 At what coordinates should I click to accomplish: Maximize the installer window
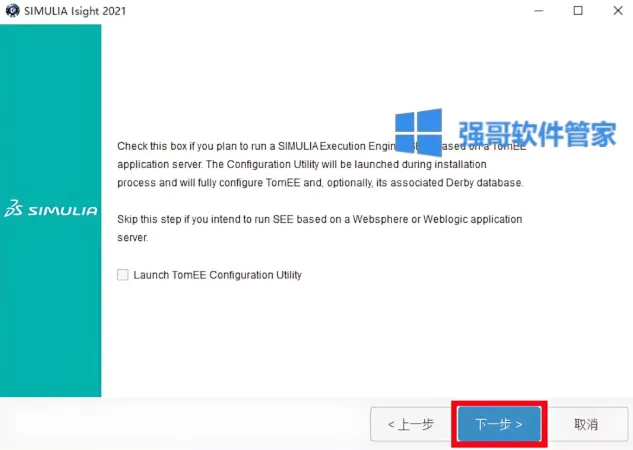tap(578, 10)
